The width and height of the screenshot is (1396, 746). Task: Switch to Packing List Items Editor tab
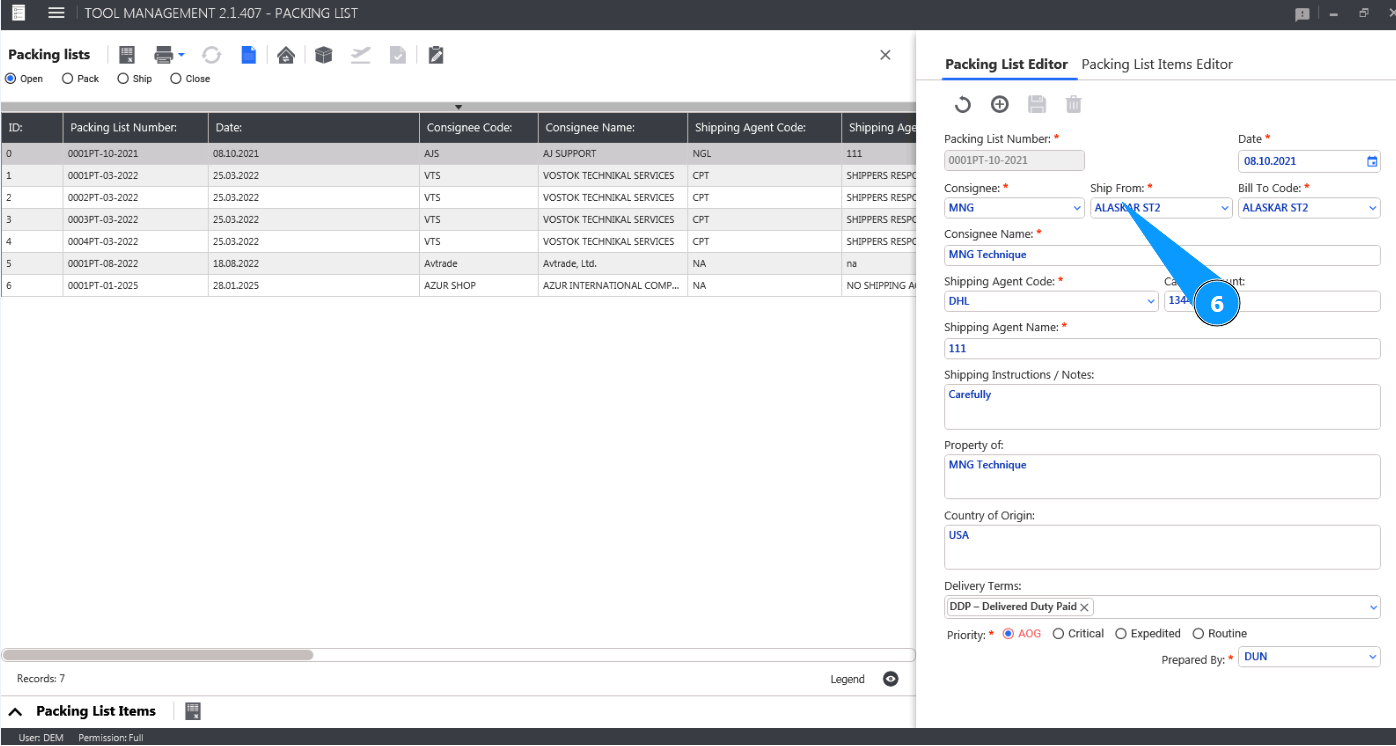pyautogui.click(x=1157, y=64)
